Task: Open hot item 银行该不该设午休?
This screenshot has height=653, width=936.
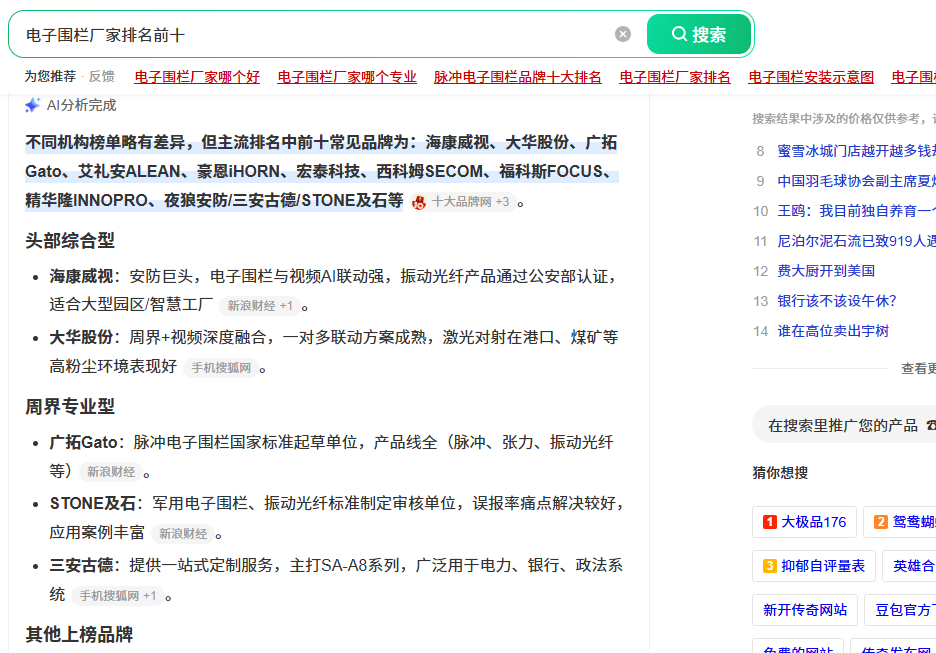Action: (x=836, y=301)
